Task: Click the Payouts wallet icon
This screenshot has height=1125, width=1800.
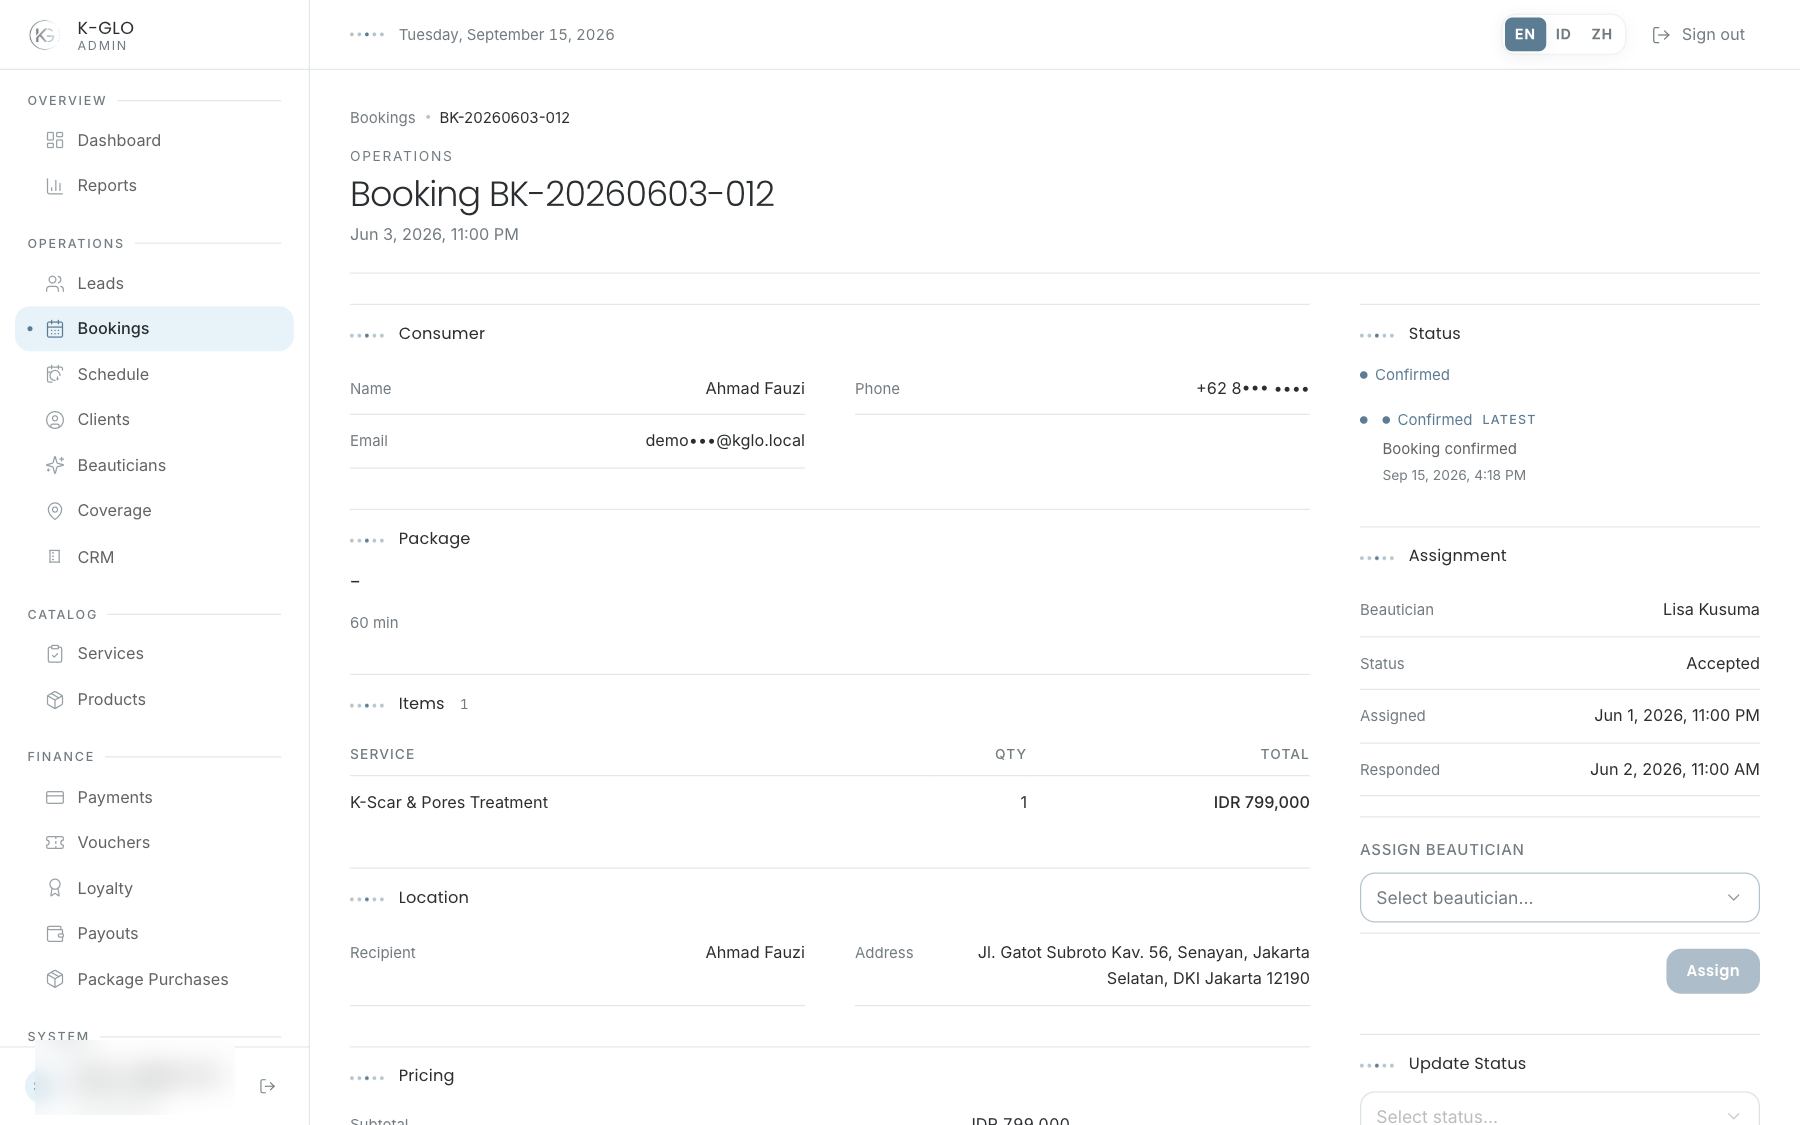Action: pos(55,934)
